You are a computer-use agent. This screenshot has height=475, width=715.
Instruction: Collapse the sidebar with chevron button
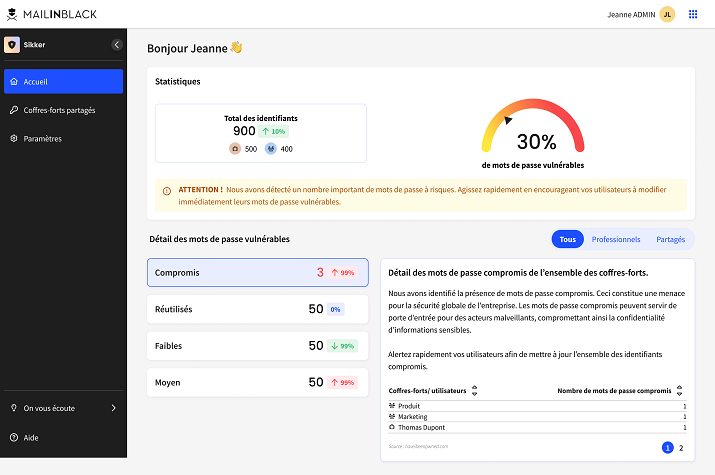pos(117,45)
